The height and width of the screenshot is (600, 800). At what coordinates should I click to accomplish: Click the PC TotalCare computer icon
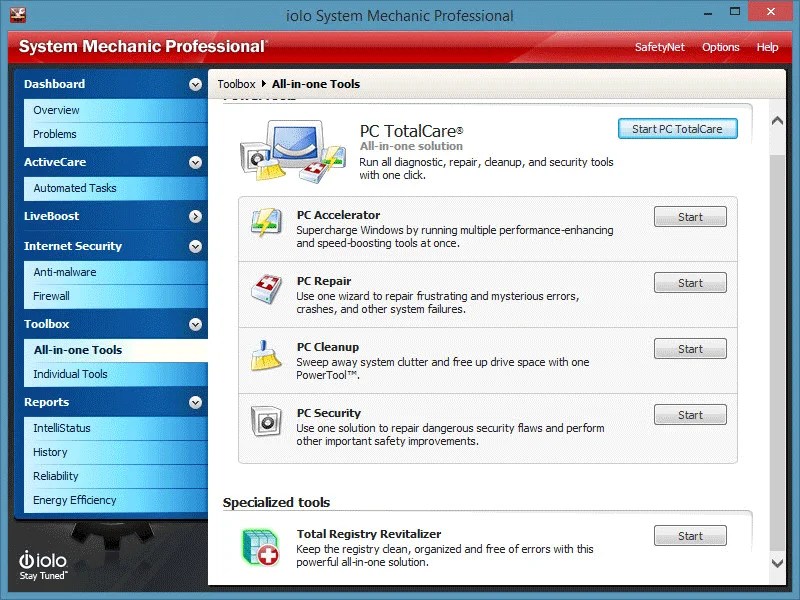[293, 152]
